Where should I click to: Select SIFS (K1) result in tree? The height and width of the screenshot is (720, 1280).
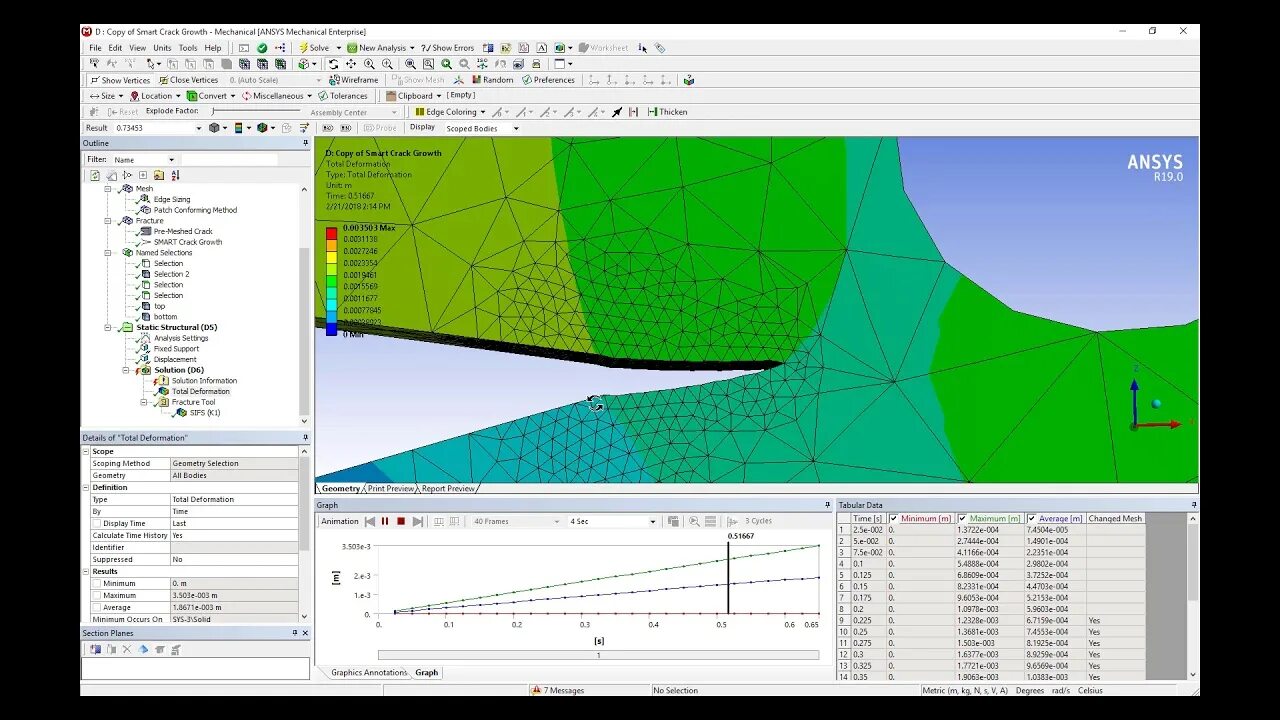coord(205,413)
